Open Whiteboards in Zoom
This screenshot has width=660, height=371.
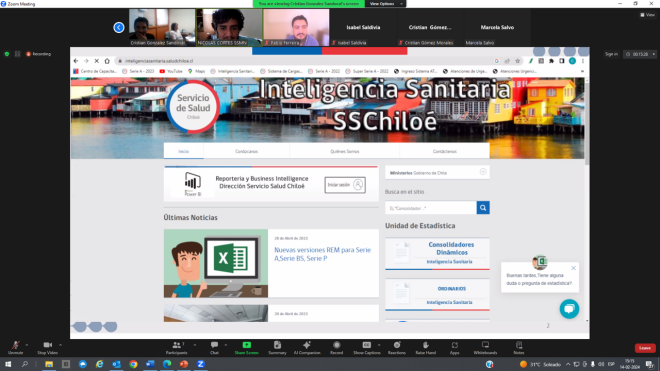pos(485,347)
